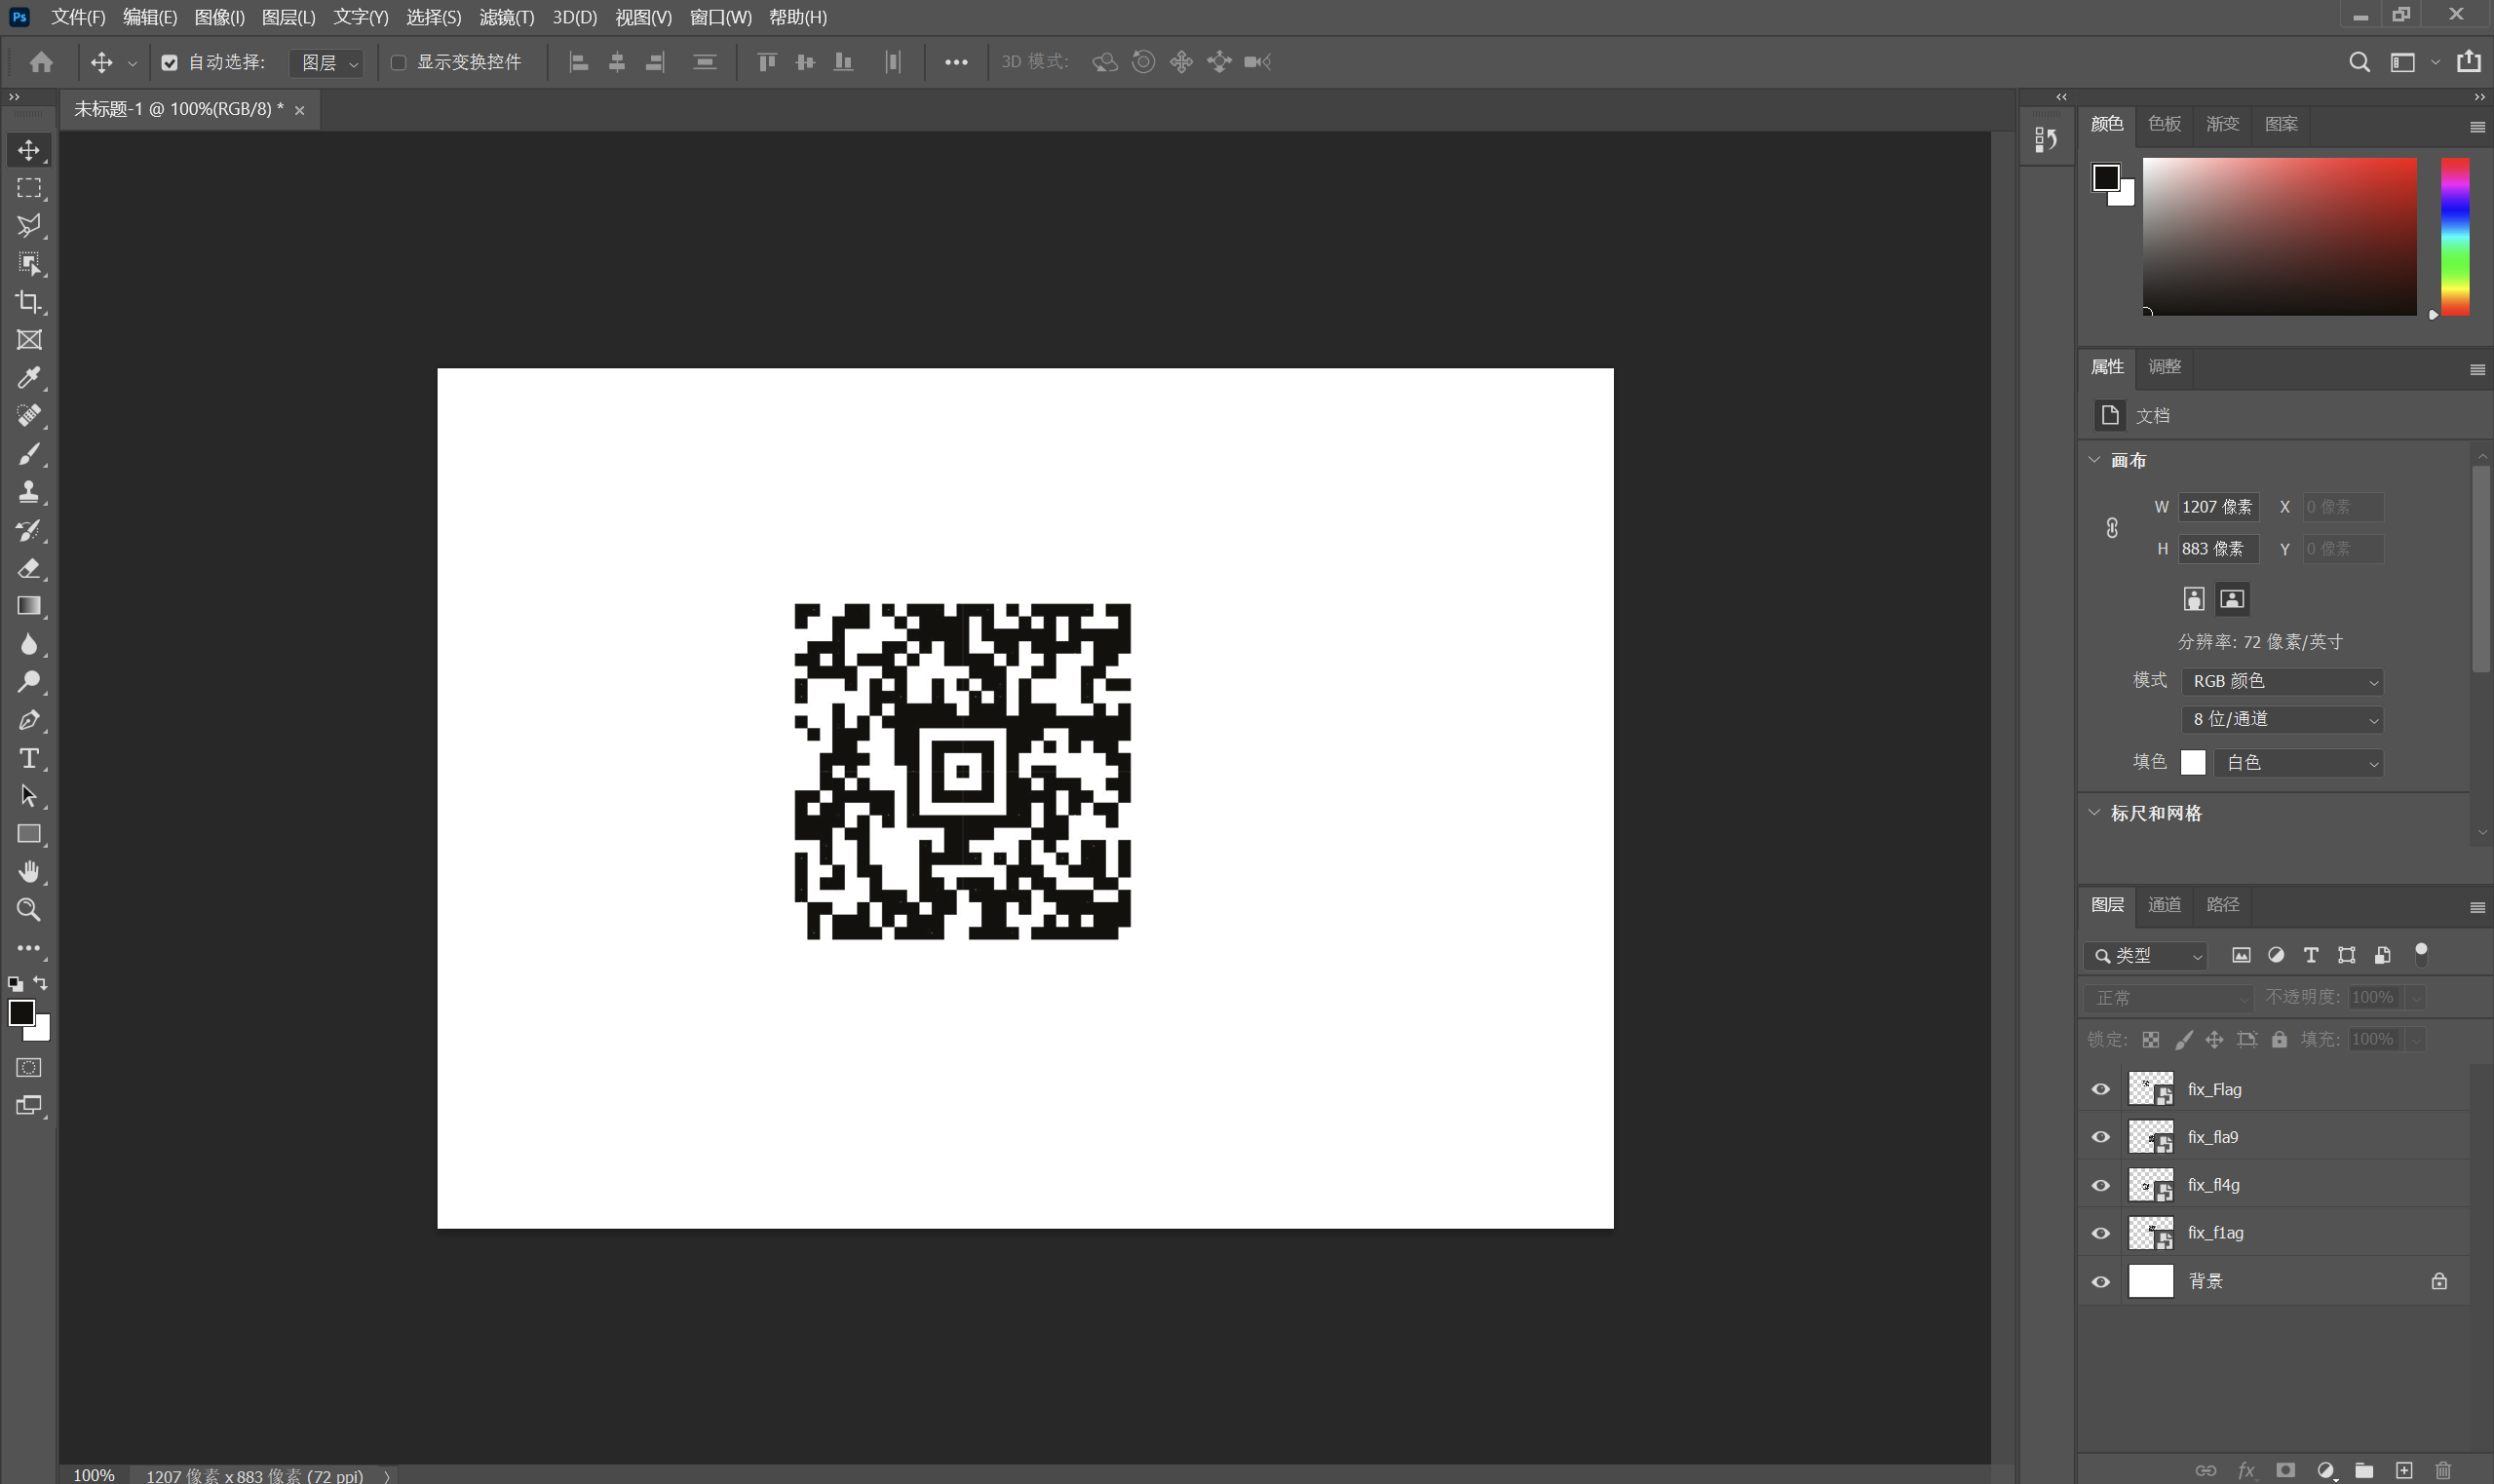Toggle Quick Mask mode
The image size is (2494, 1484).
pyautogui.click(x=28, y=1068)
